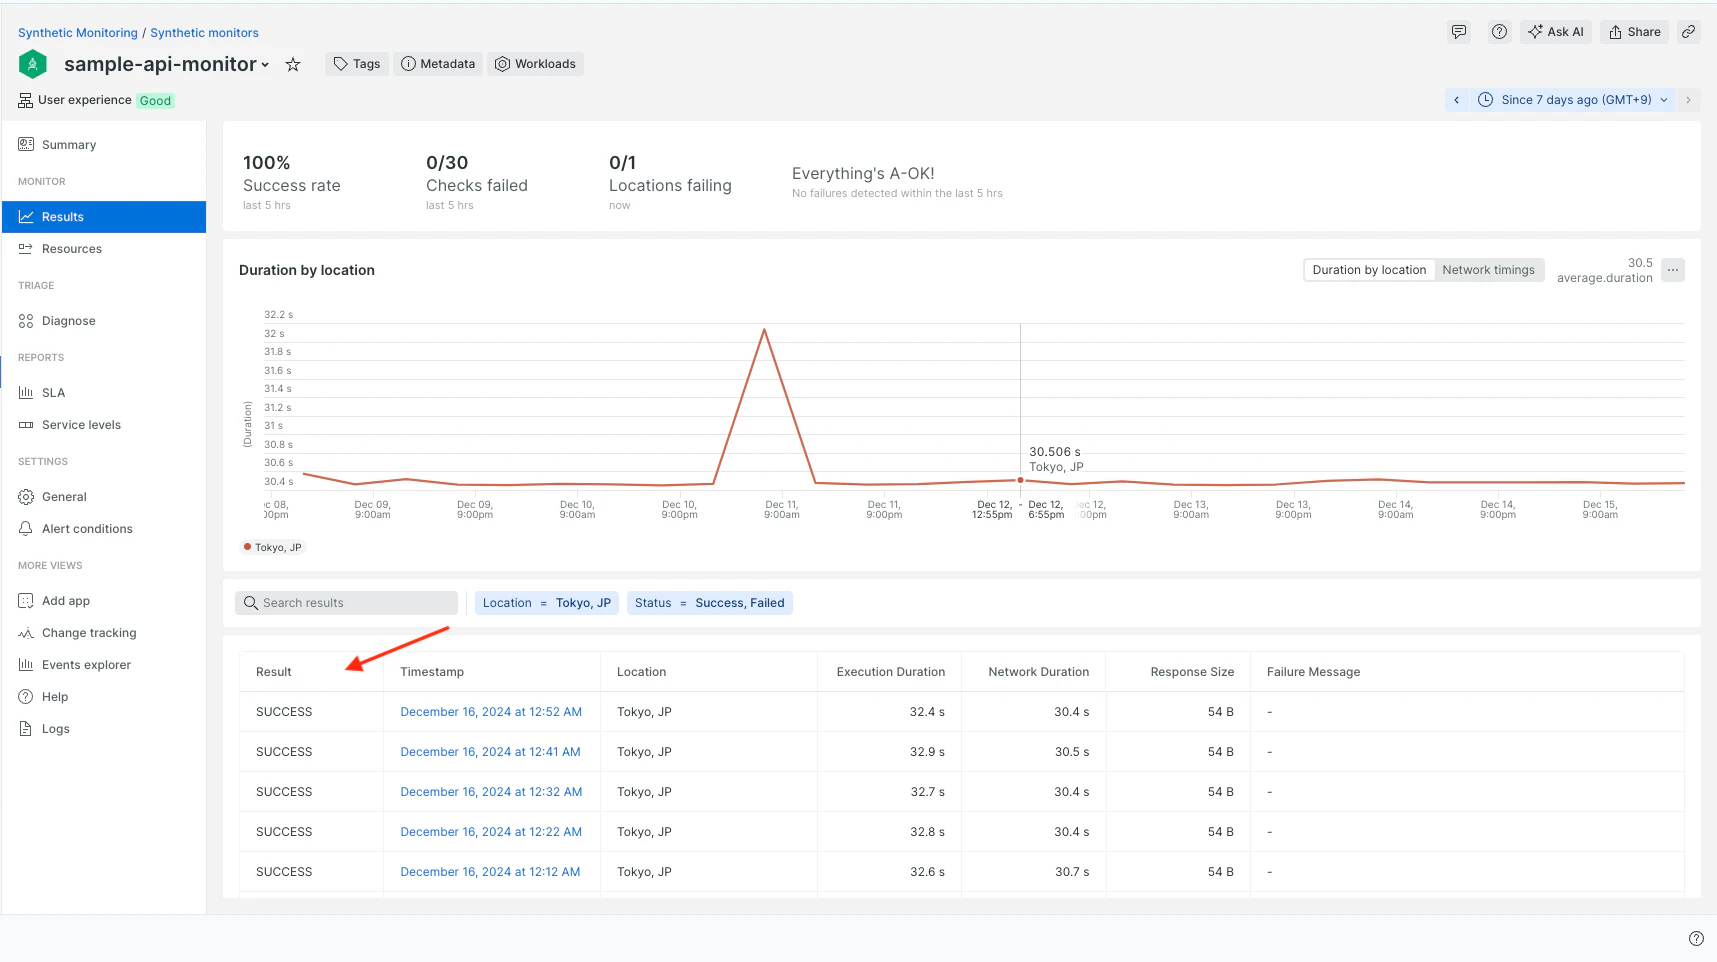Click the Share button

[x=1635, y=32]
